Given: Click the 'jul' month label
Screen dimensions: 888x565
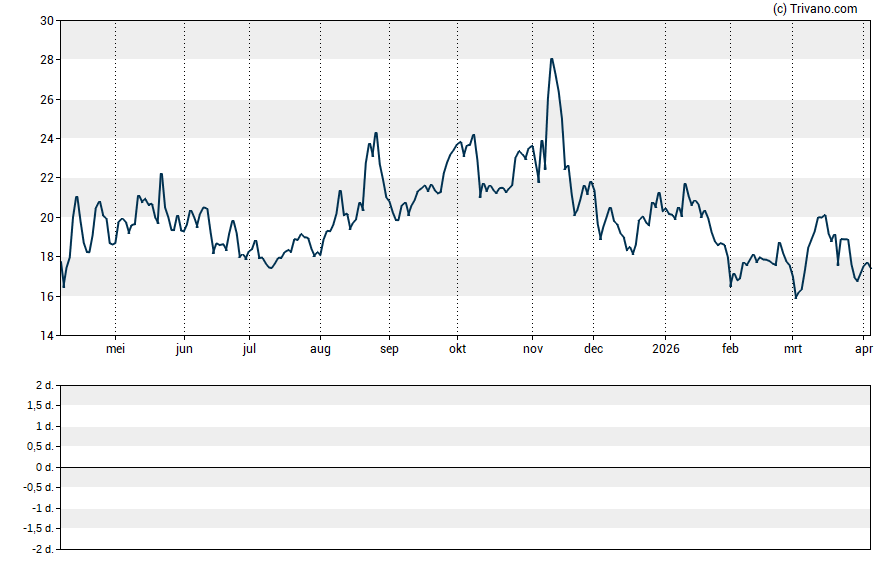Looking at the screenshot, I should 249,349.
